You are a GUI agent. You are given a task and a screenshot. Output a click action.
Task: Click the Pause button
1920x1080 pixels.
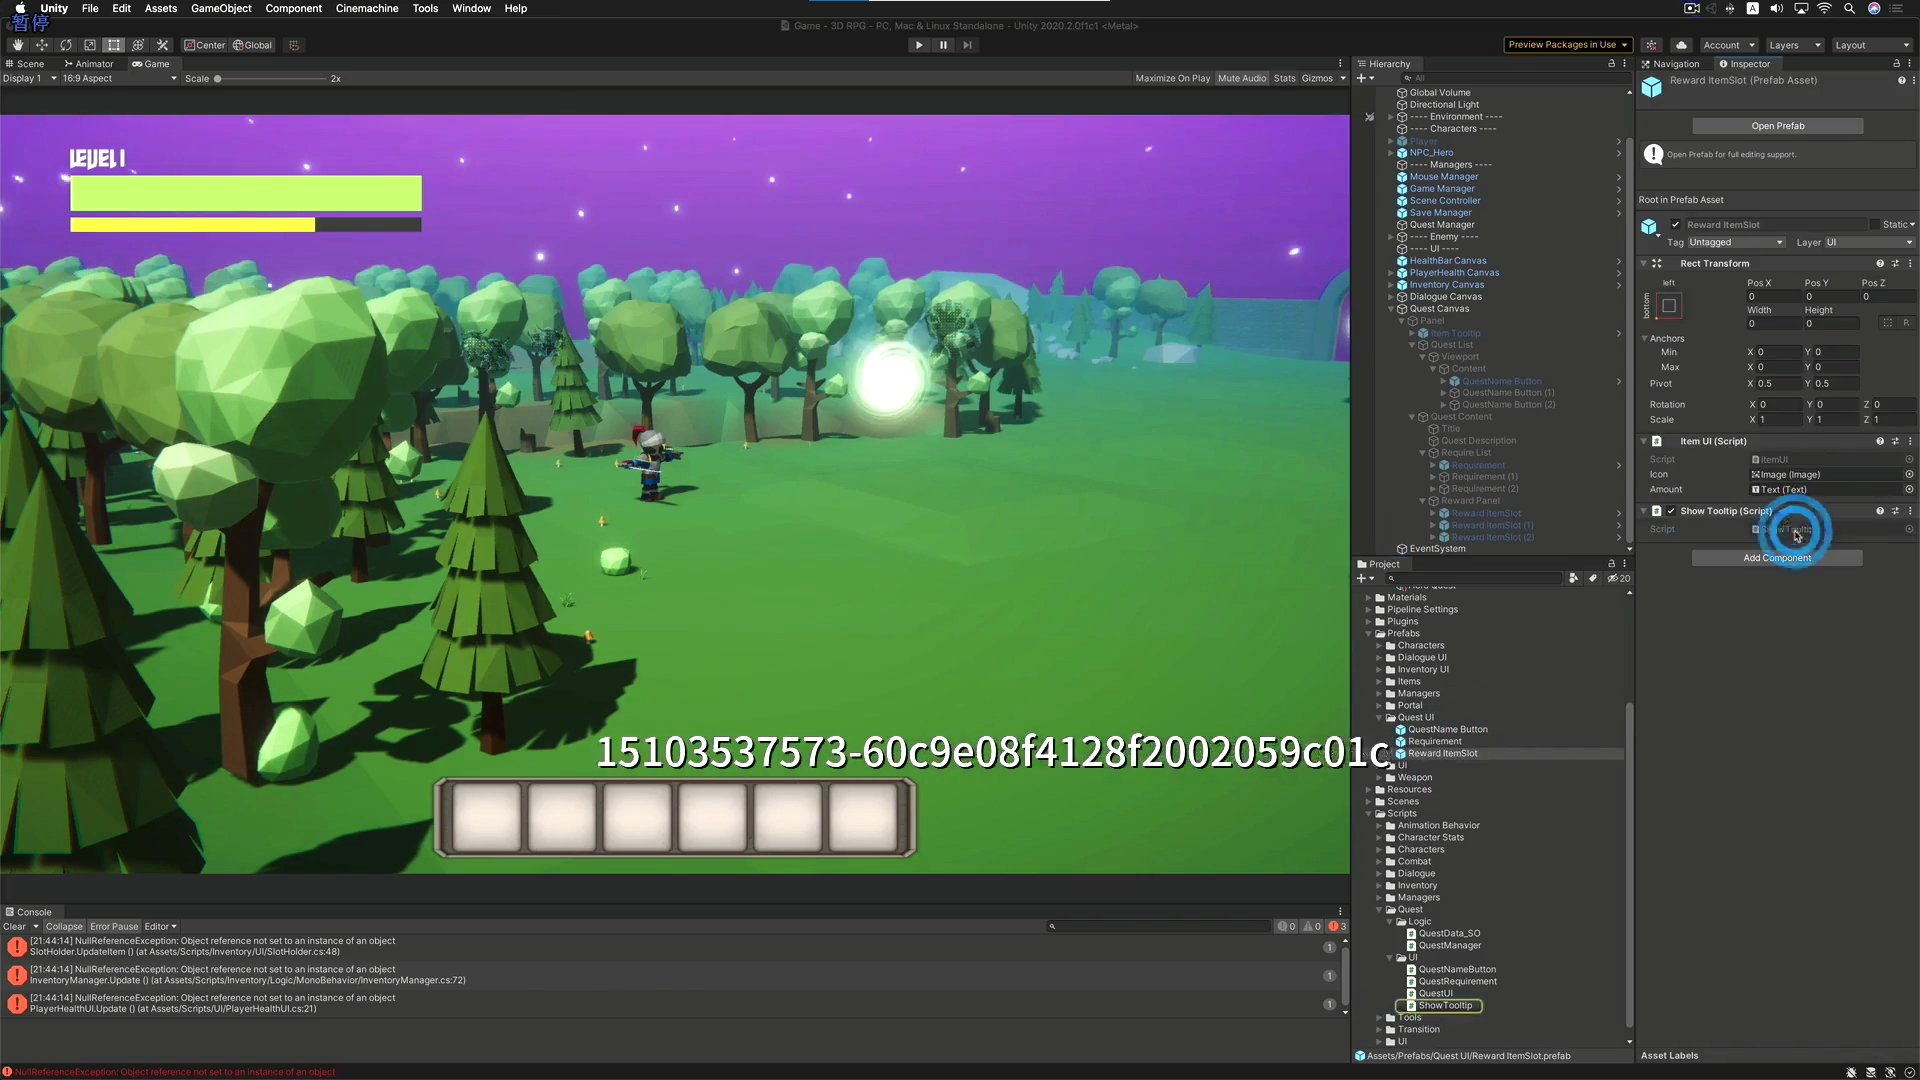tap(943, 45)
